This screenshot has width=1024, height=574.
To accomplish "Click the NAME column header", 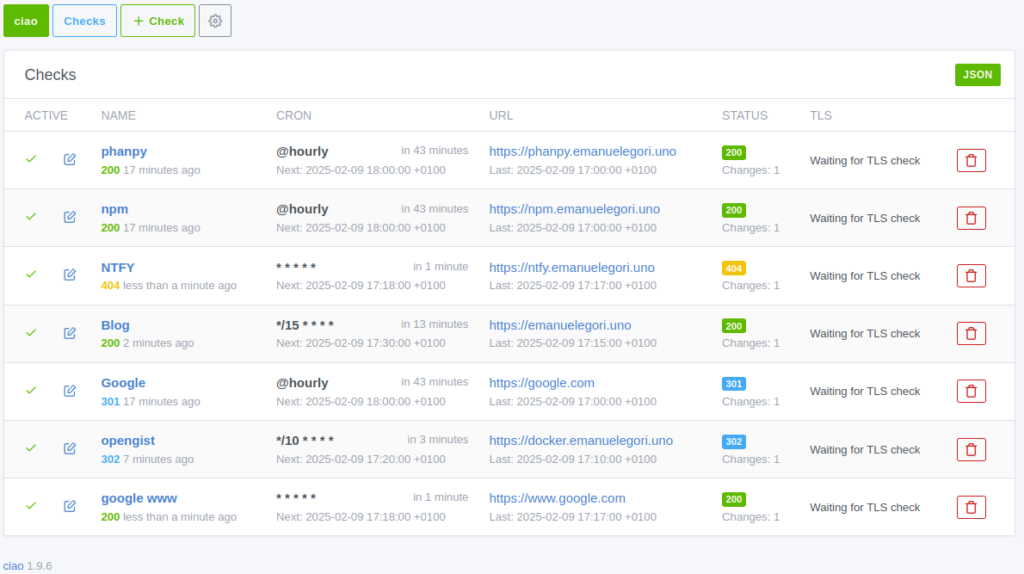I will pyautogui.click(x=118, y=116).
